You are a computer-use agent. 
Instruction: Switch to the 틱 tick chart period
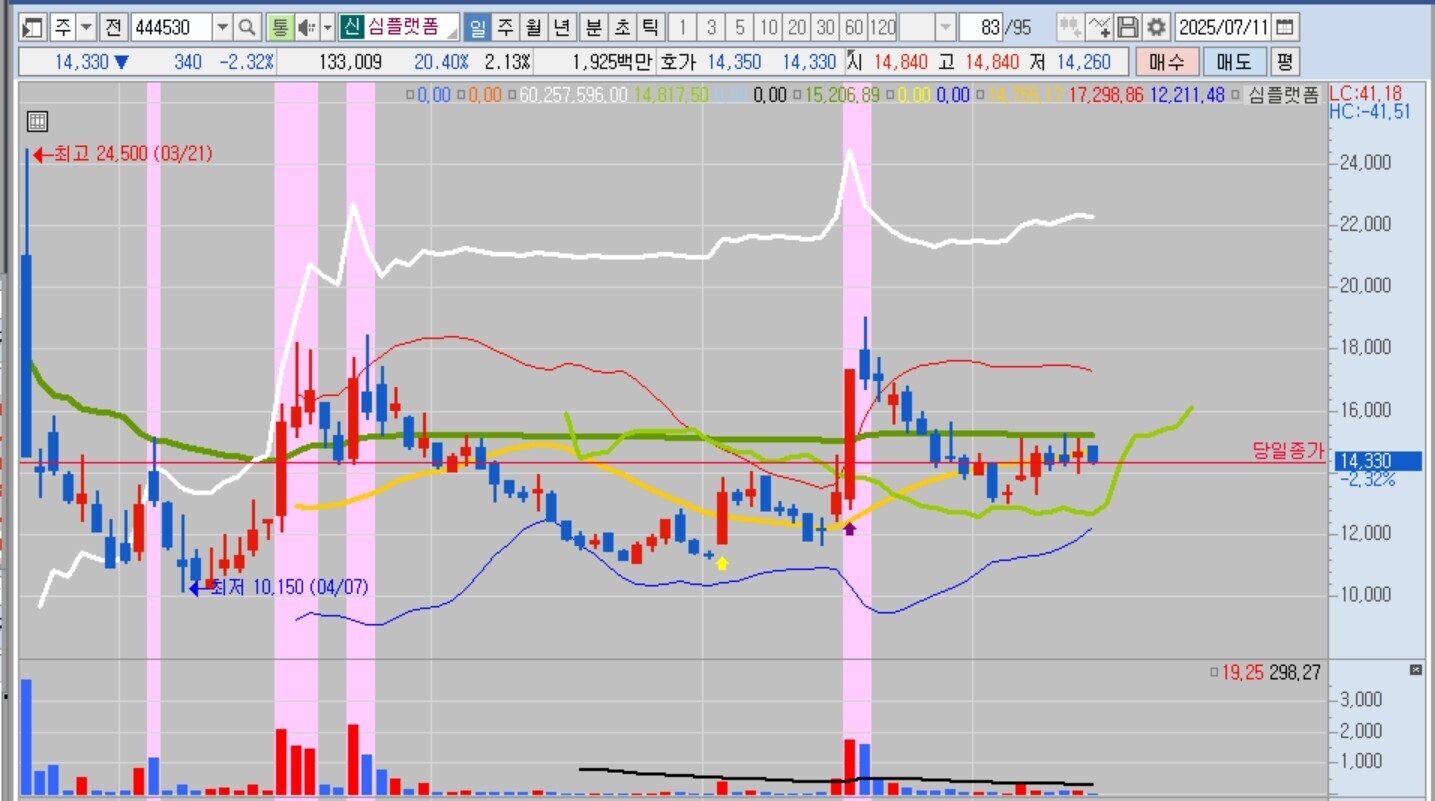pos(650,27)
